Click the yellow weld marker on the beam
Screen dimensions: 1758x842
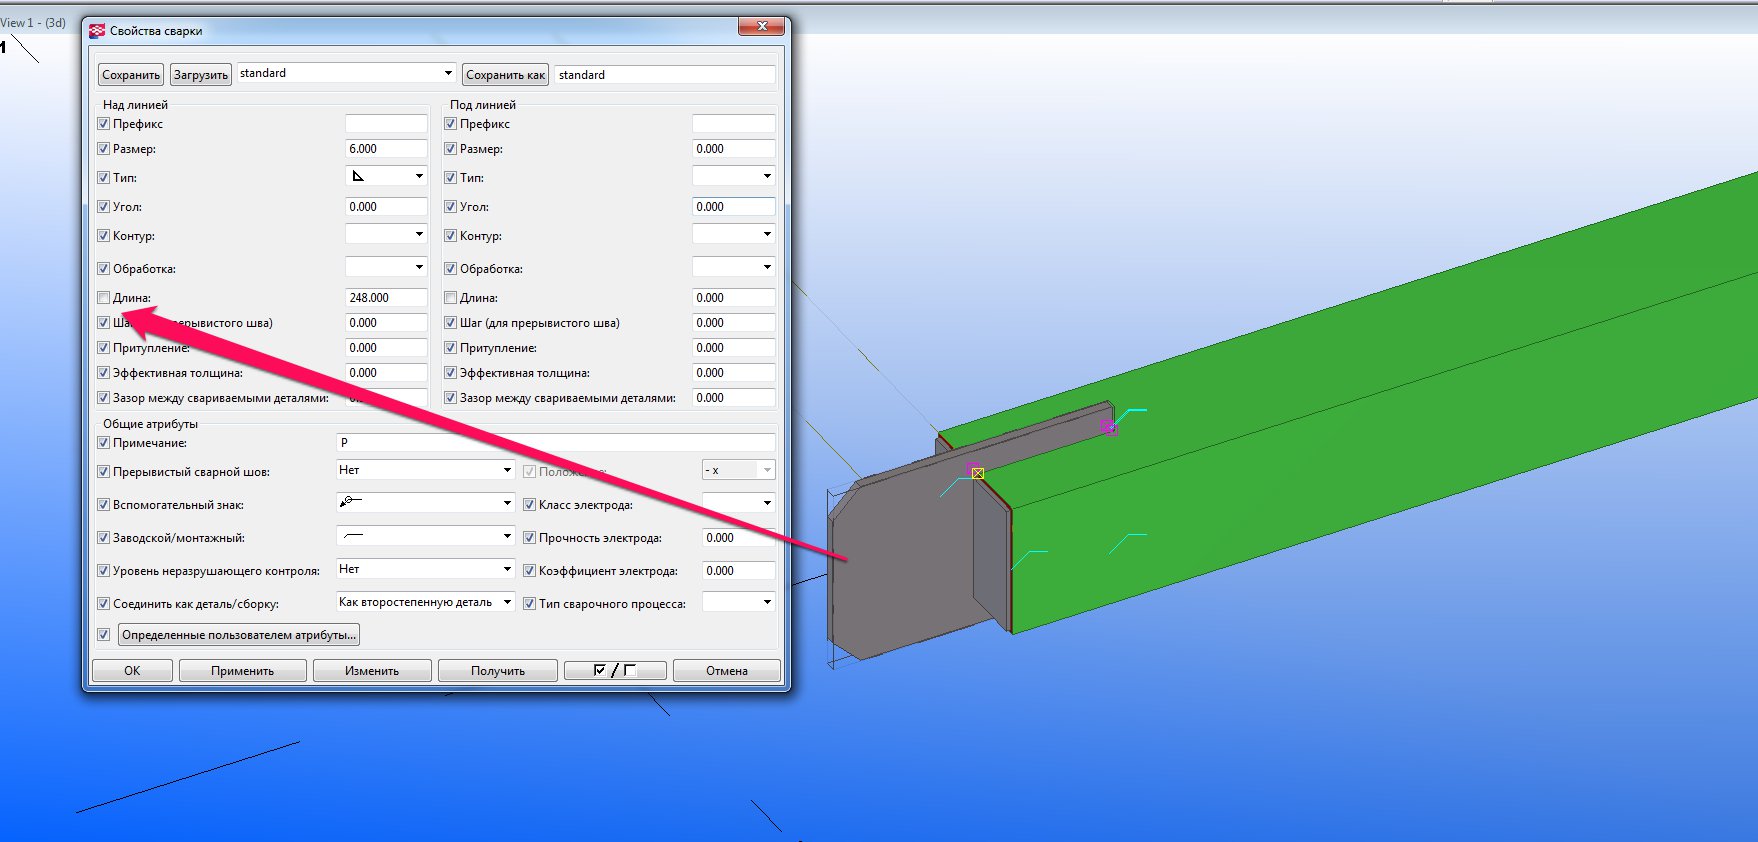pos(978,473)
